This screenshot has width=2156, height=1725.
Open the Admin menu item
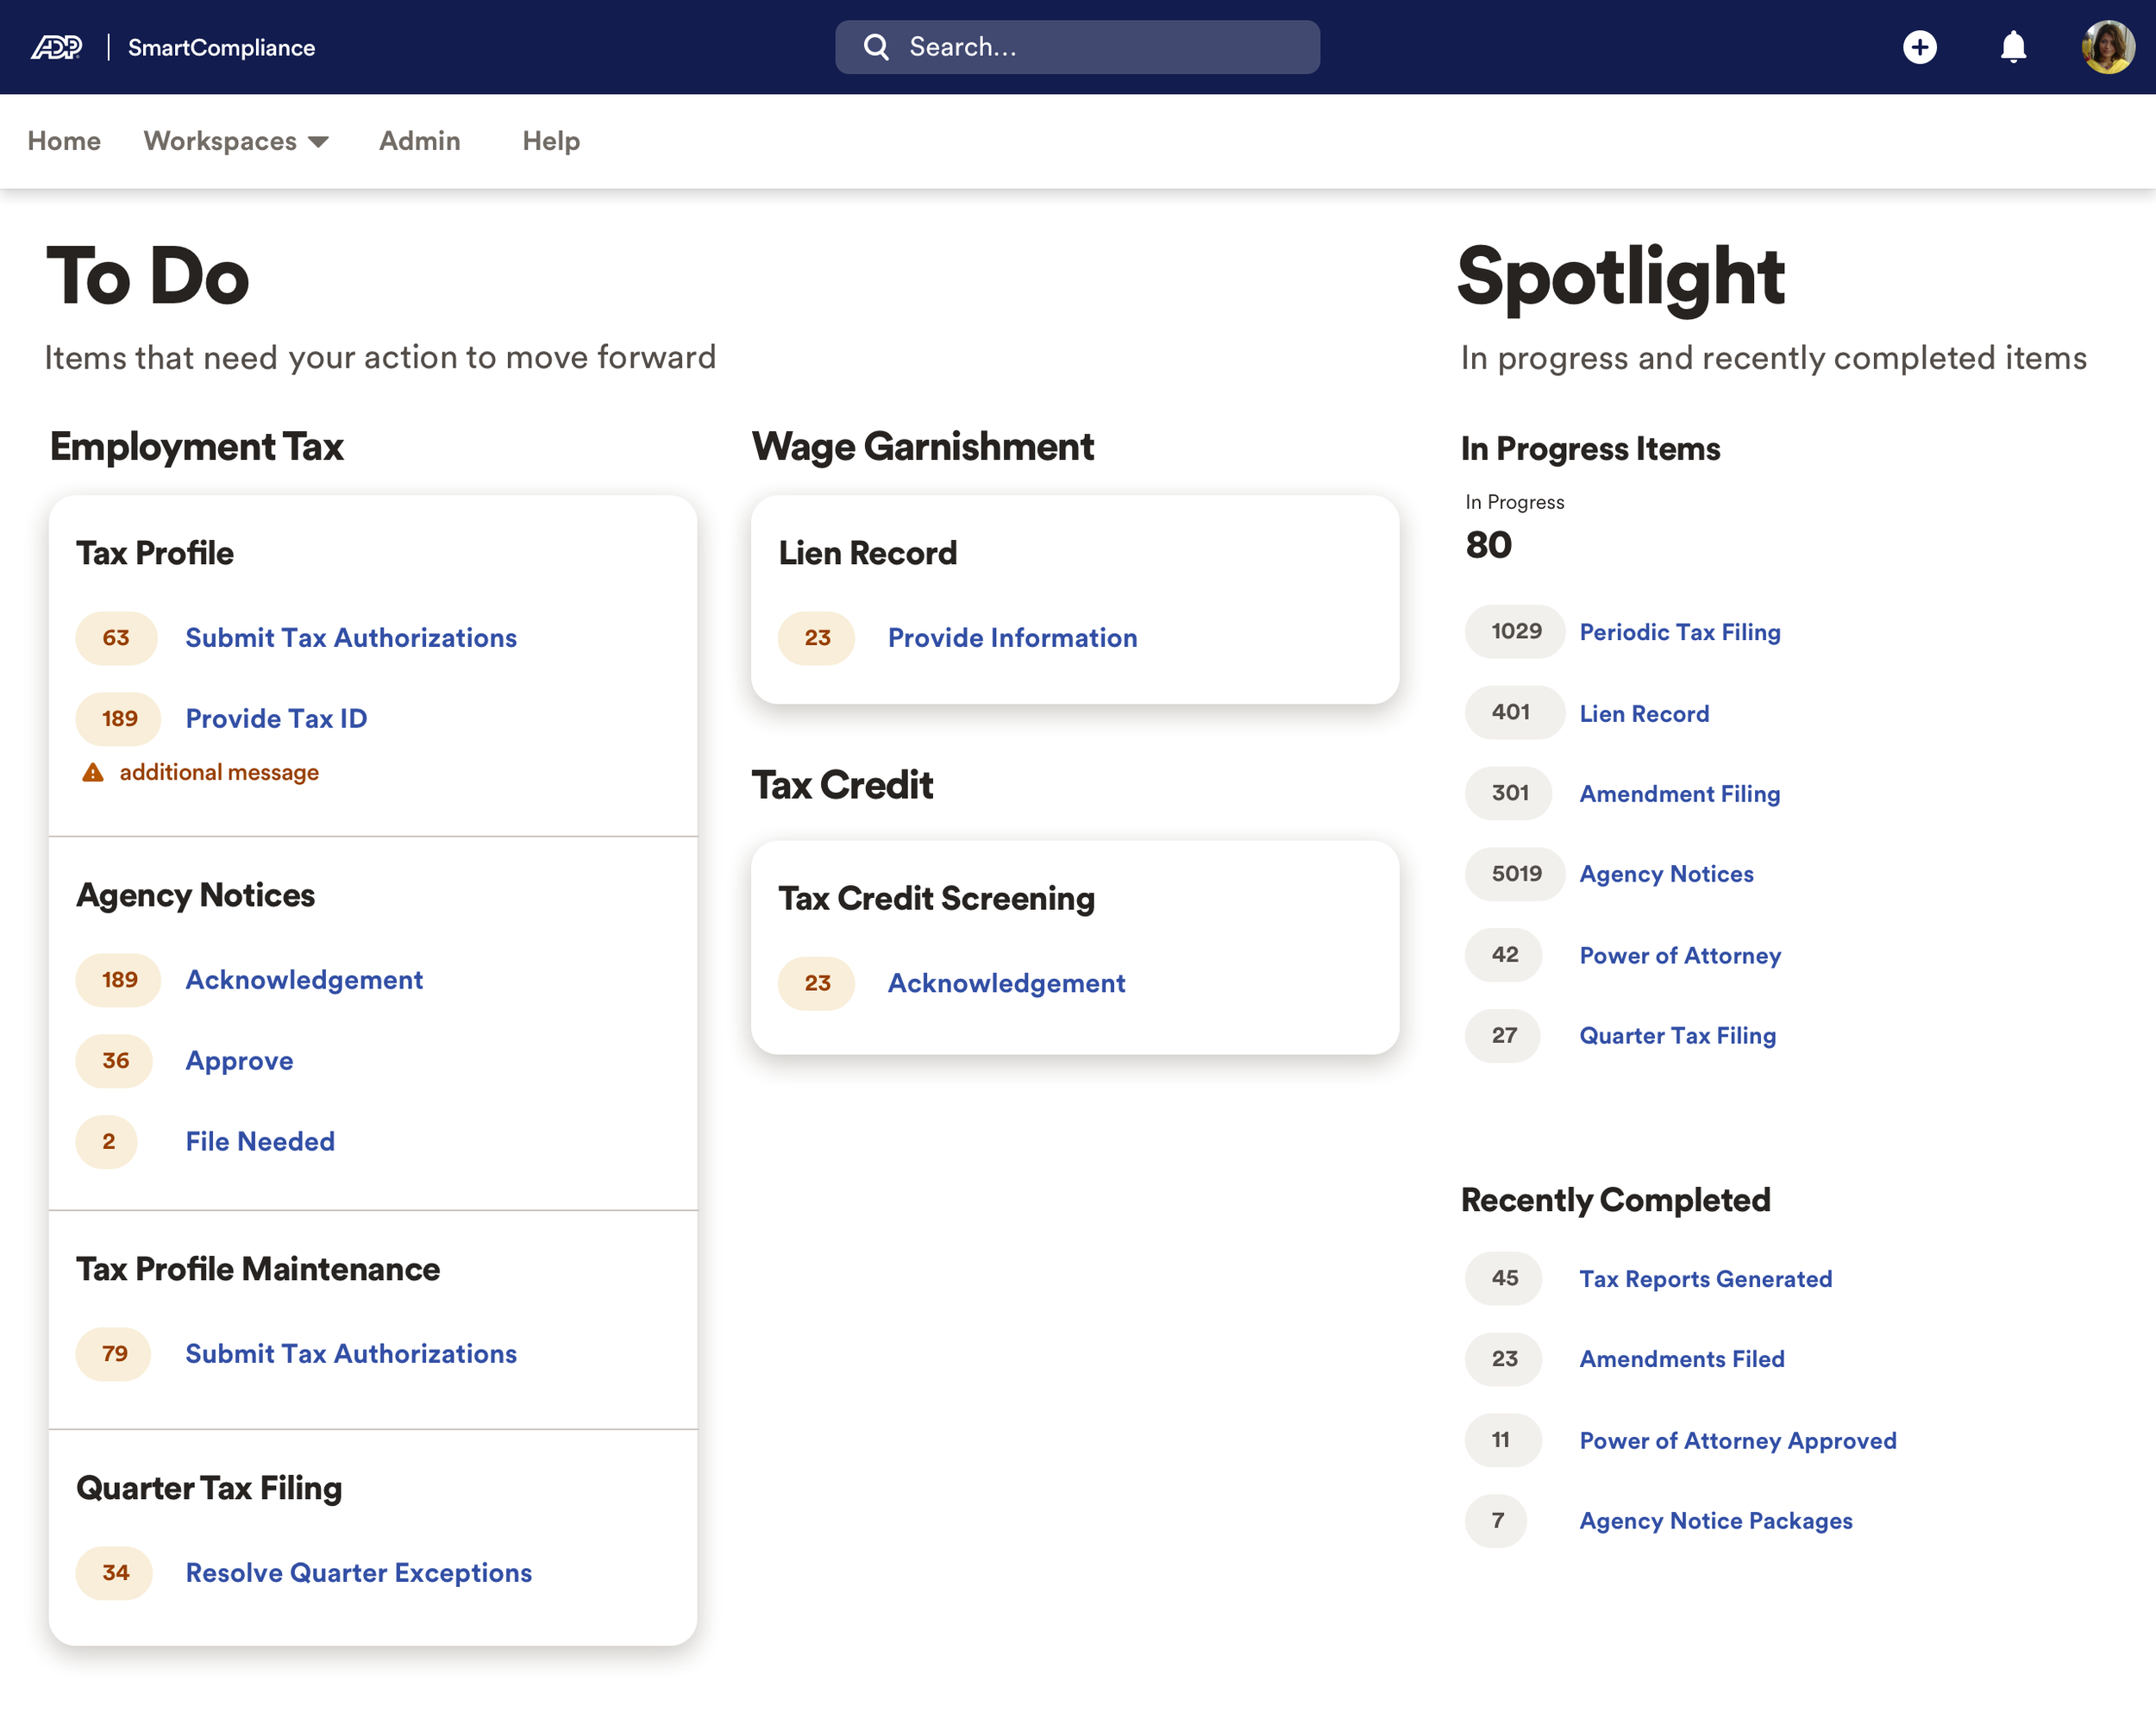tap(419, 141)
